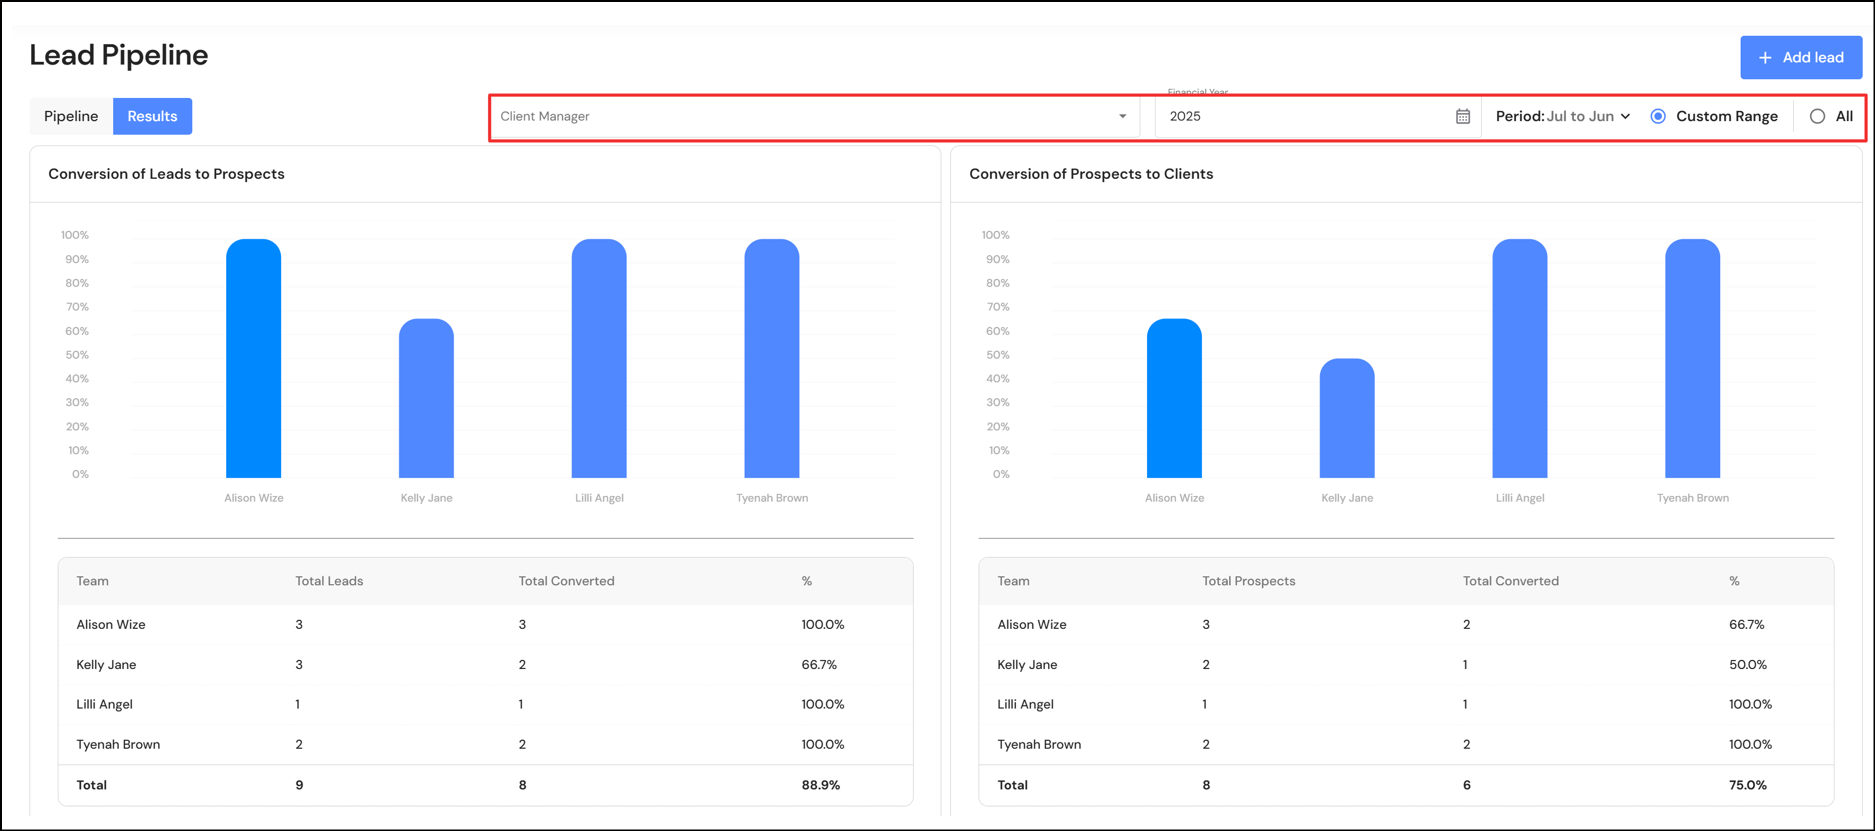Click the '%' header in the Leads table
Screen dimensions: 1875x831
pyautogui.click(x=807, y=581)
